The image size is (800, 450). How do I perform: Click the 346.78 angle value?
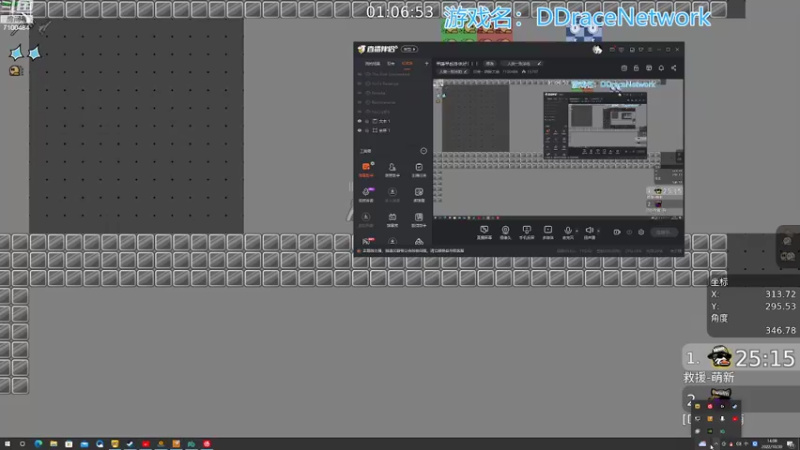780,330
